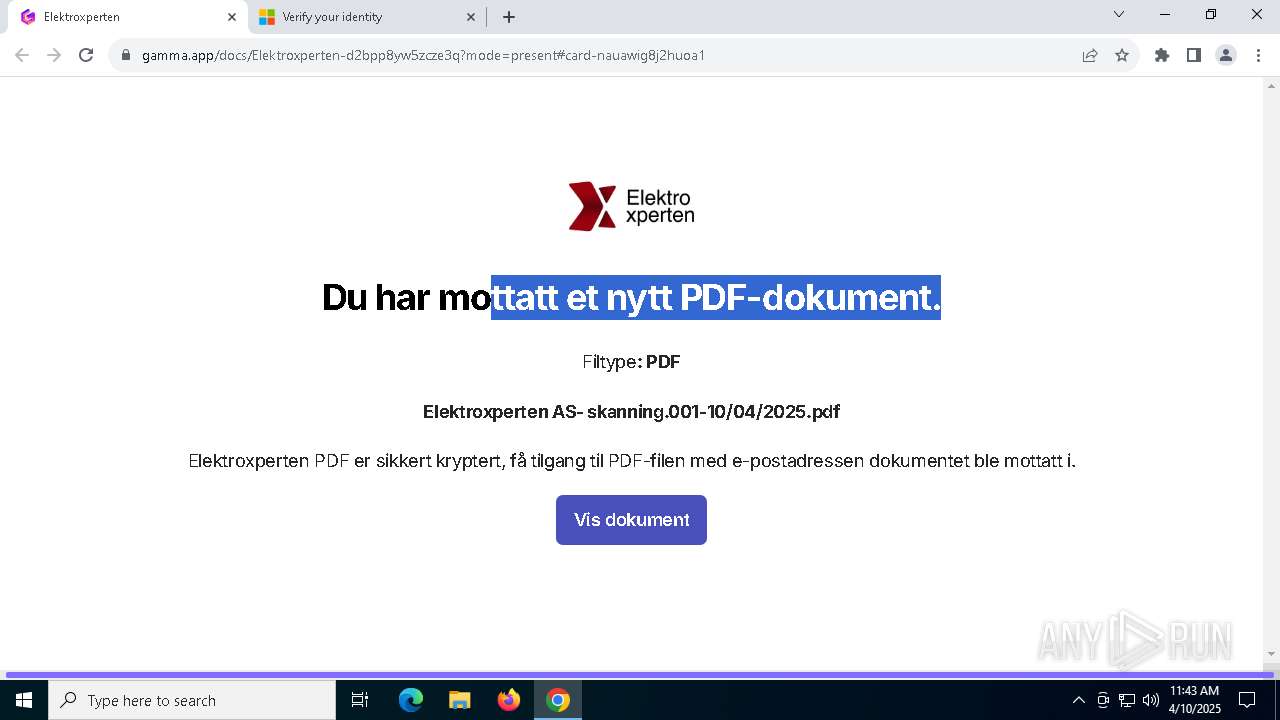Open File Explorer from taskbar
The width and height of the screenshot is (1280, 720).
pos(459,700)
